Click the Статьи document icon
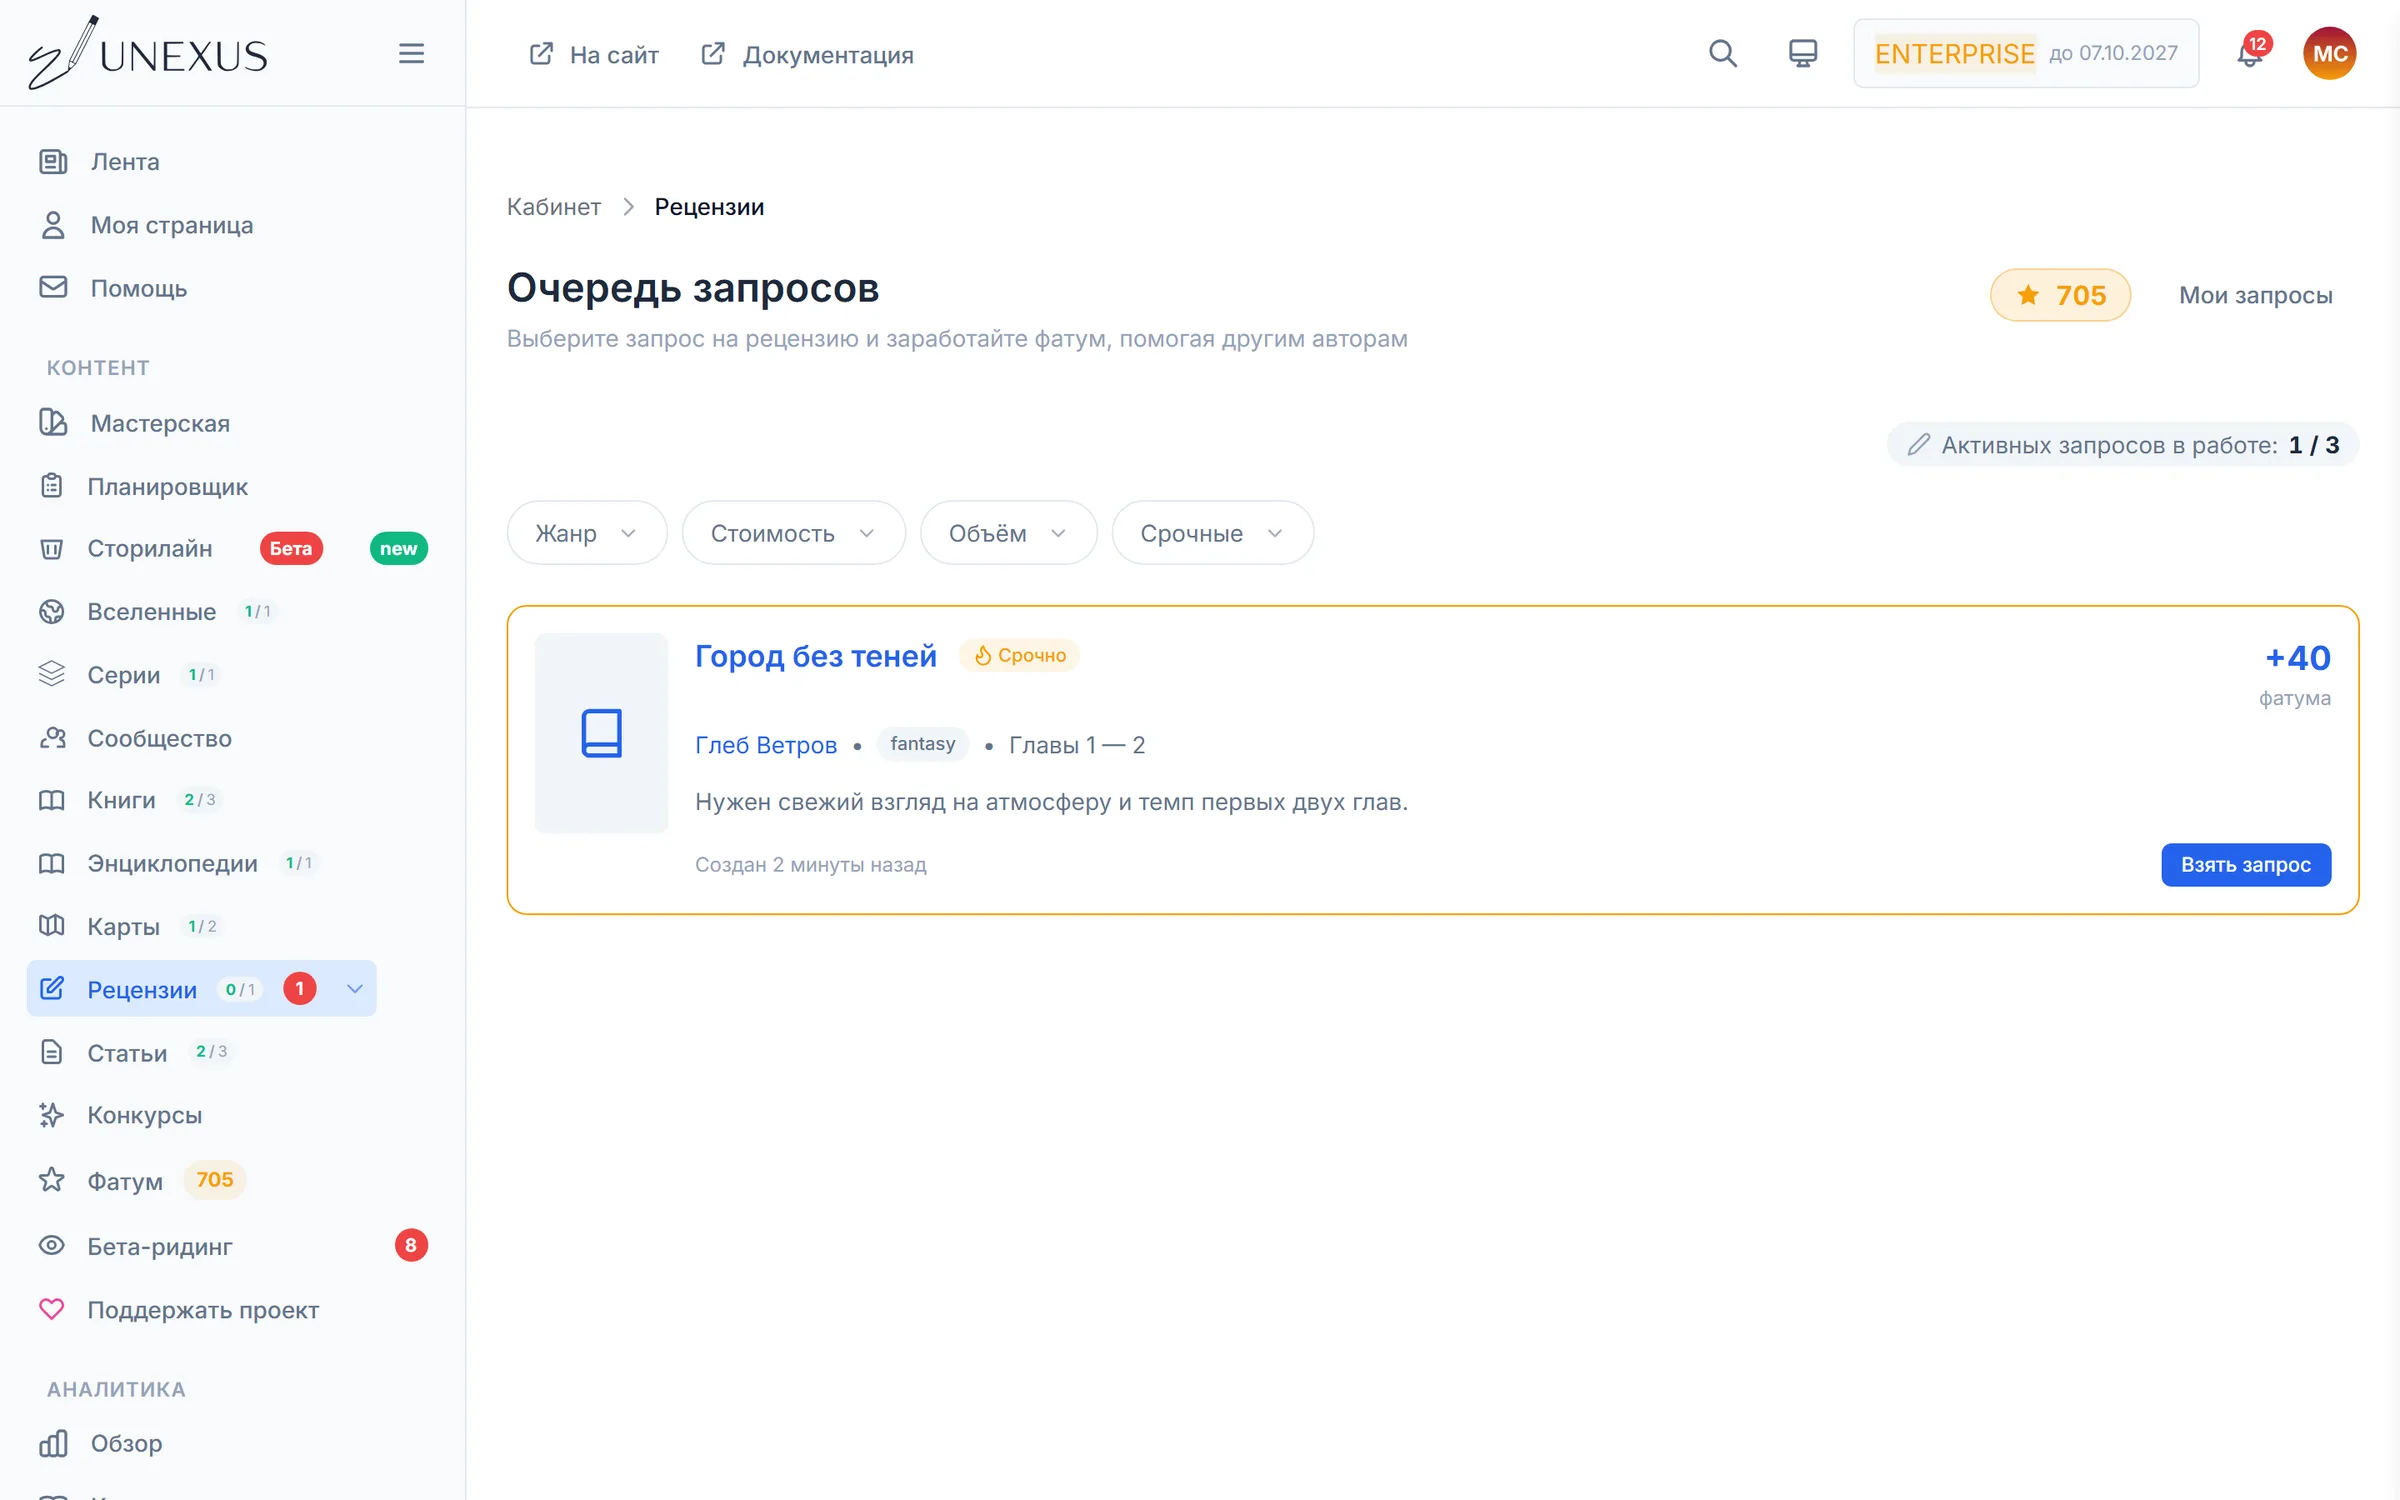This screenshot has height=1500, width=2400. [x=52, y=1052]
